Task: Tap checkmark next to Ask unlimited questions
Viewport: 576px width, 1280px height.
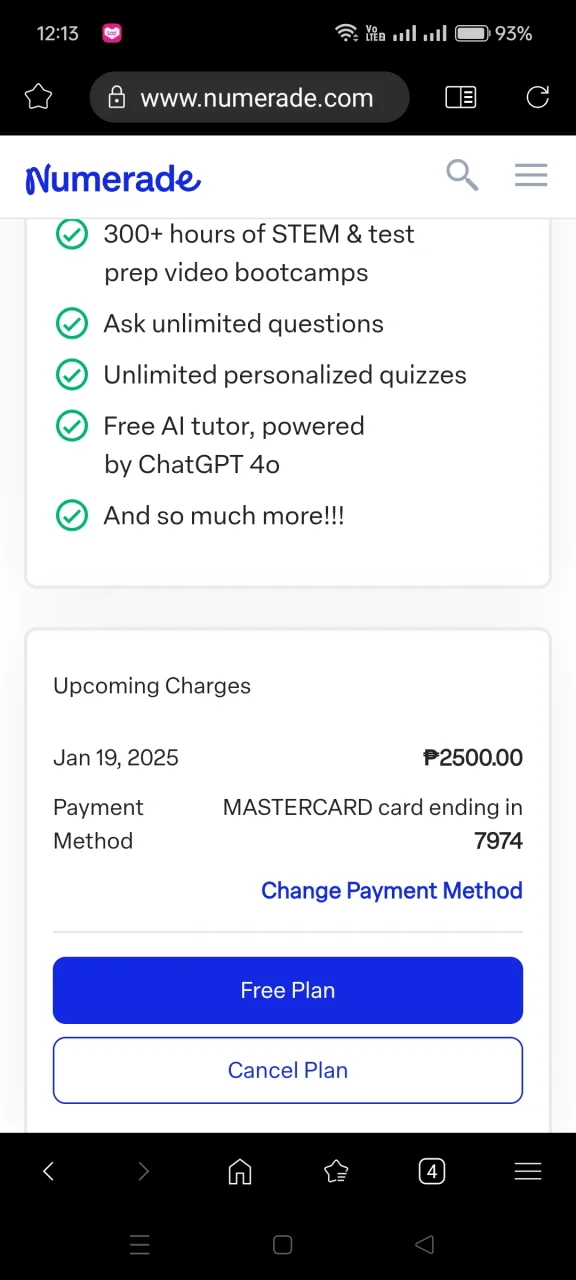Action: tap(71, 324)
